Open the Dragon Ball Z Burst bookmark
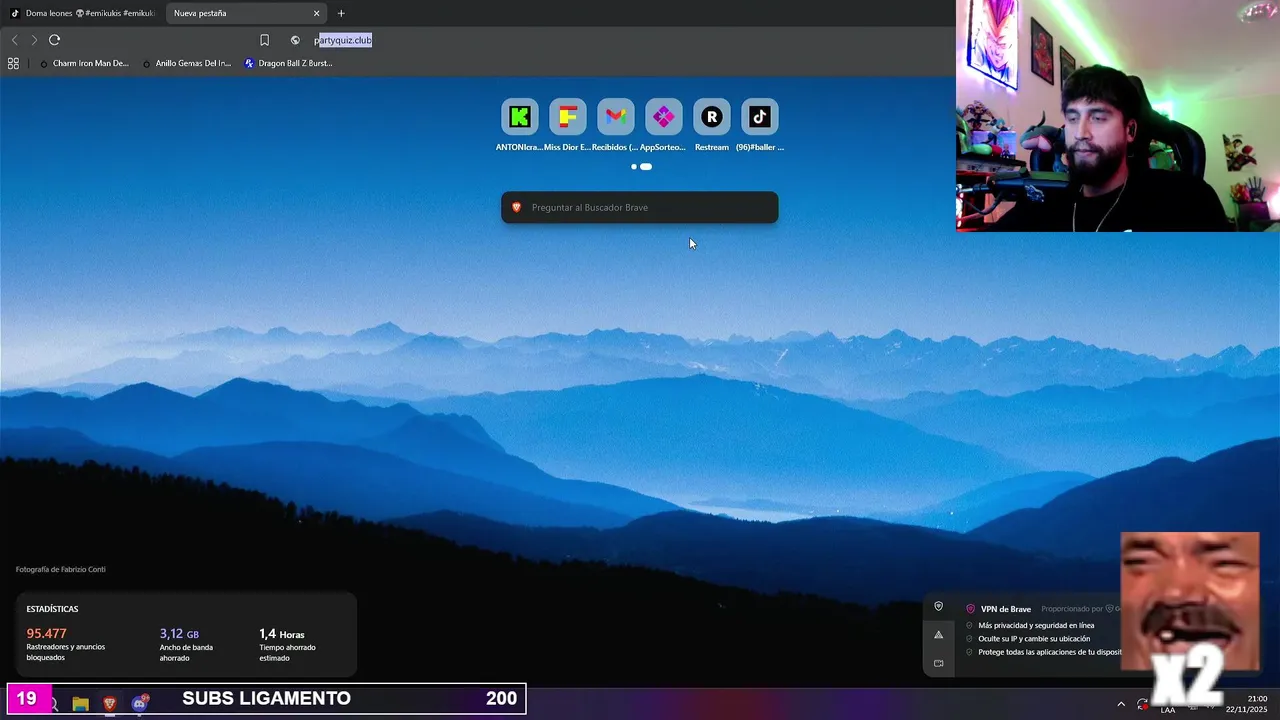This screenshot has width=1280, height=720. pyautogui.click(x=288, y=63)
